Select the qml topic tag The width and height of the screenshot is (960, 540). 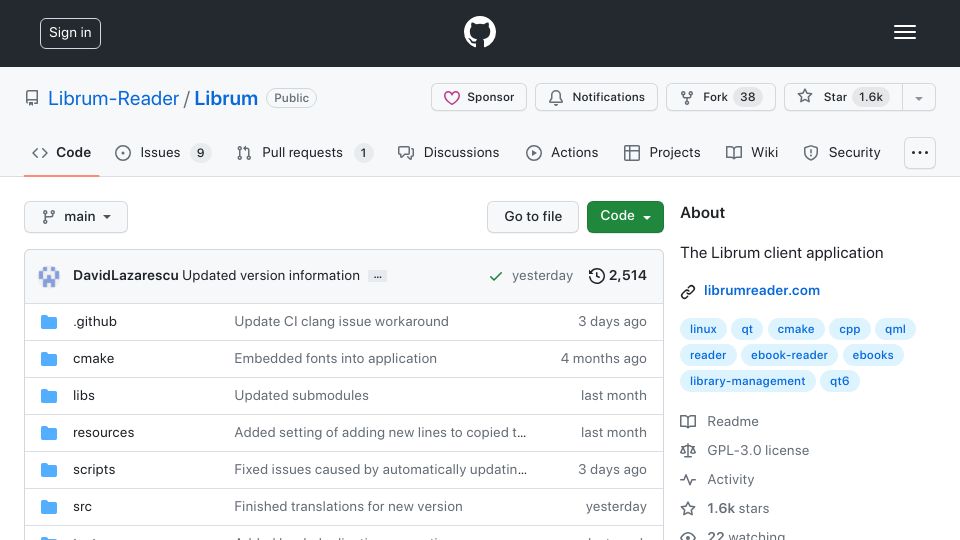point(895,329)
